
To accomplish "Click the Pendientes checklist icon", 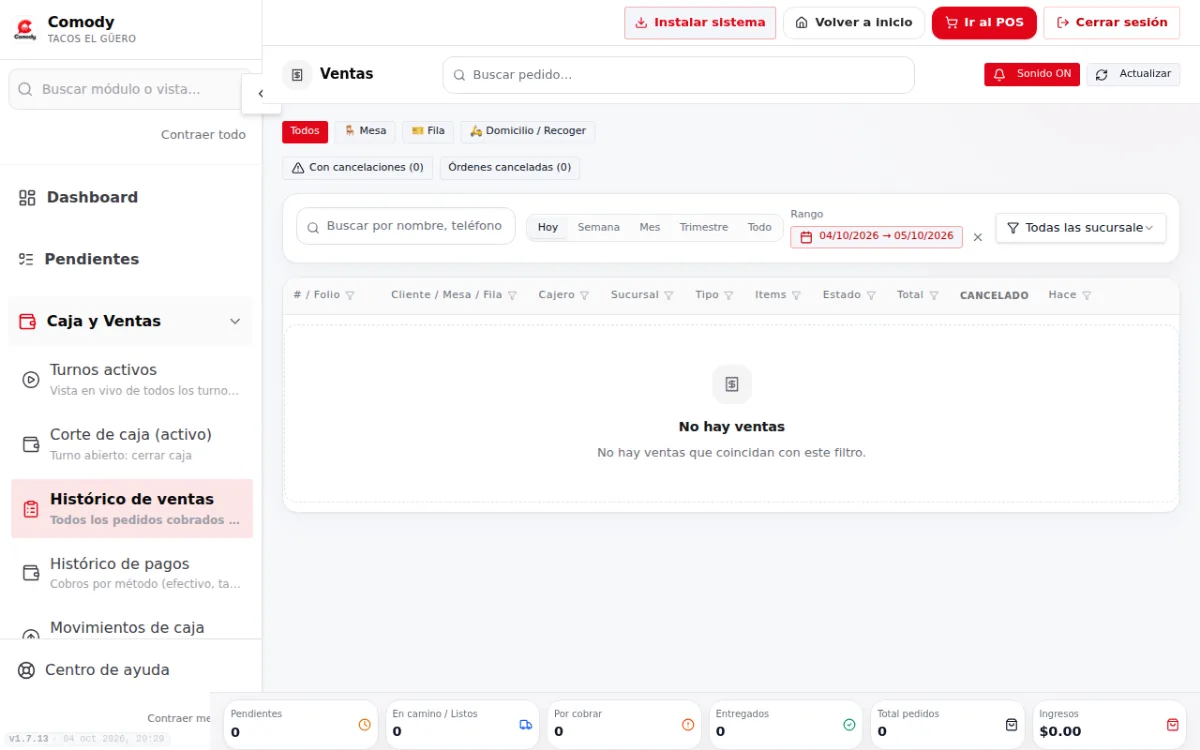I will click(x=26, y=259).
